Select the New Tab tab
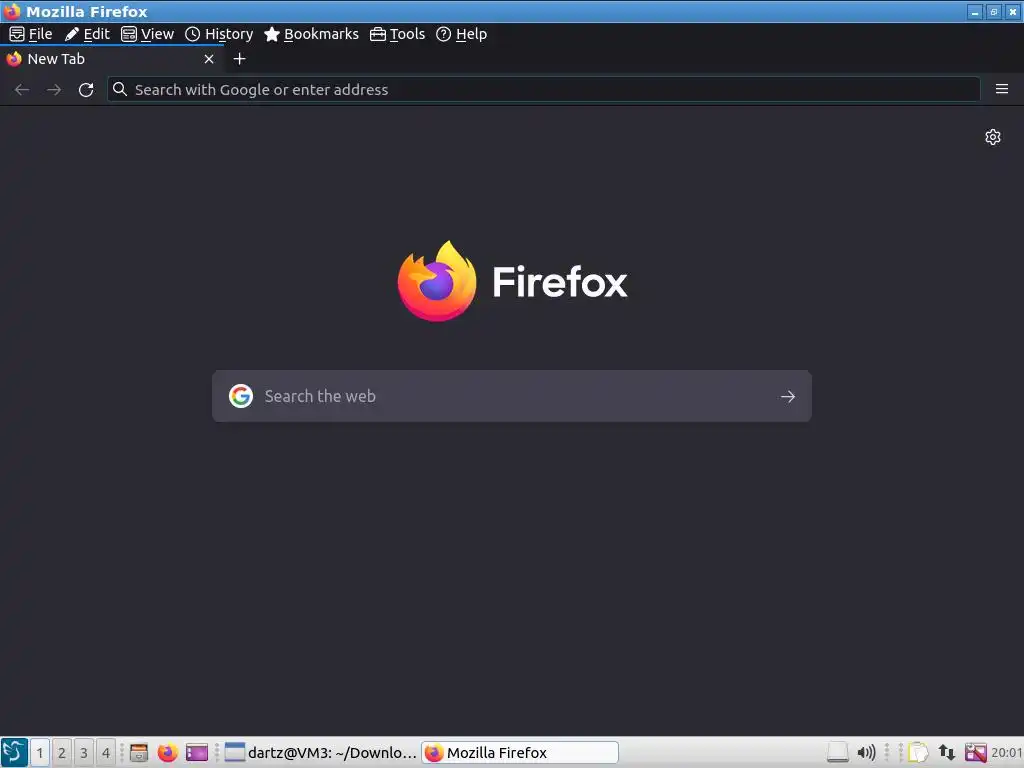This screenshot has width=1024, height=768. point(111,59)
